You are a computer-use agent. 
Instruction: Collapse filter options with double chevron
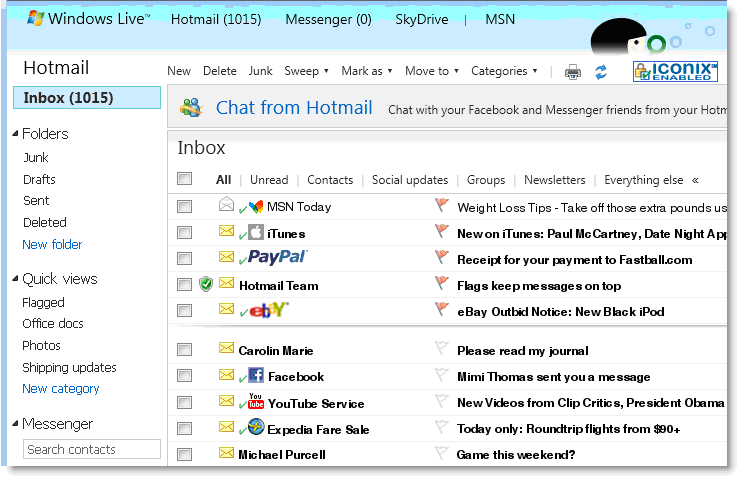695,180
